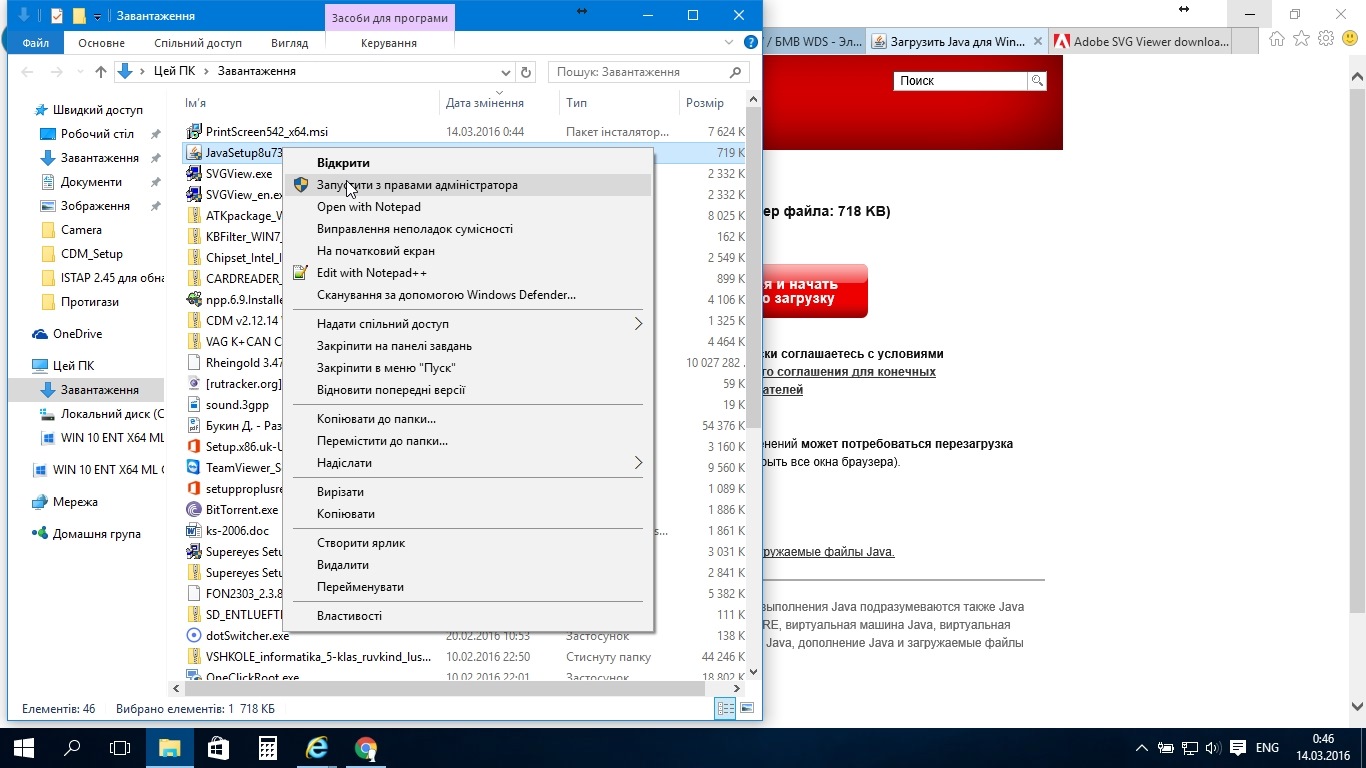Open Google Chrome taskbar icon
This screenshot has width=1366, height=768.
(x=366, y=747)
